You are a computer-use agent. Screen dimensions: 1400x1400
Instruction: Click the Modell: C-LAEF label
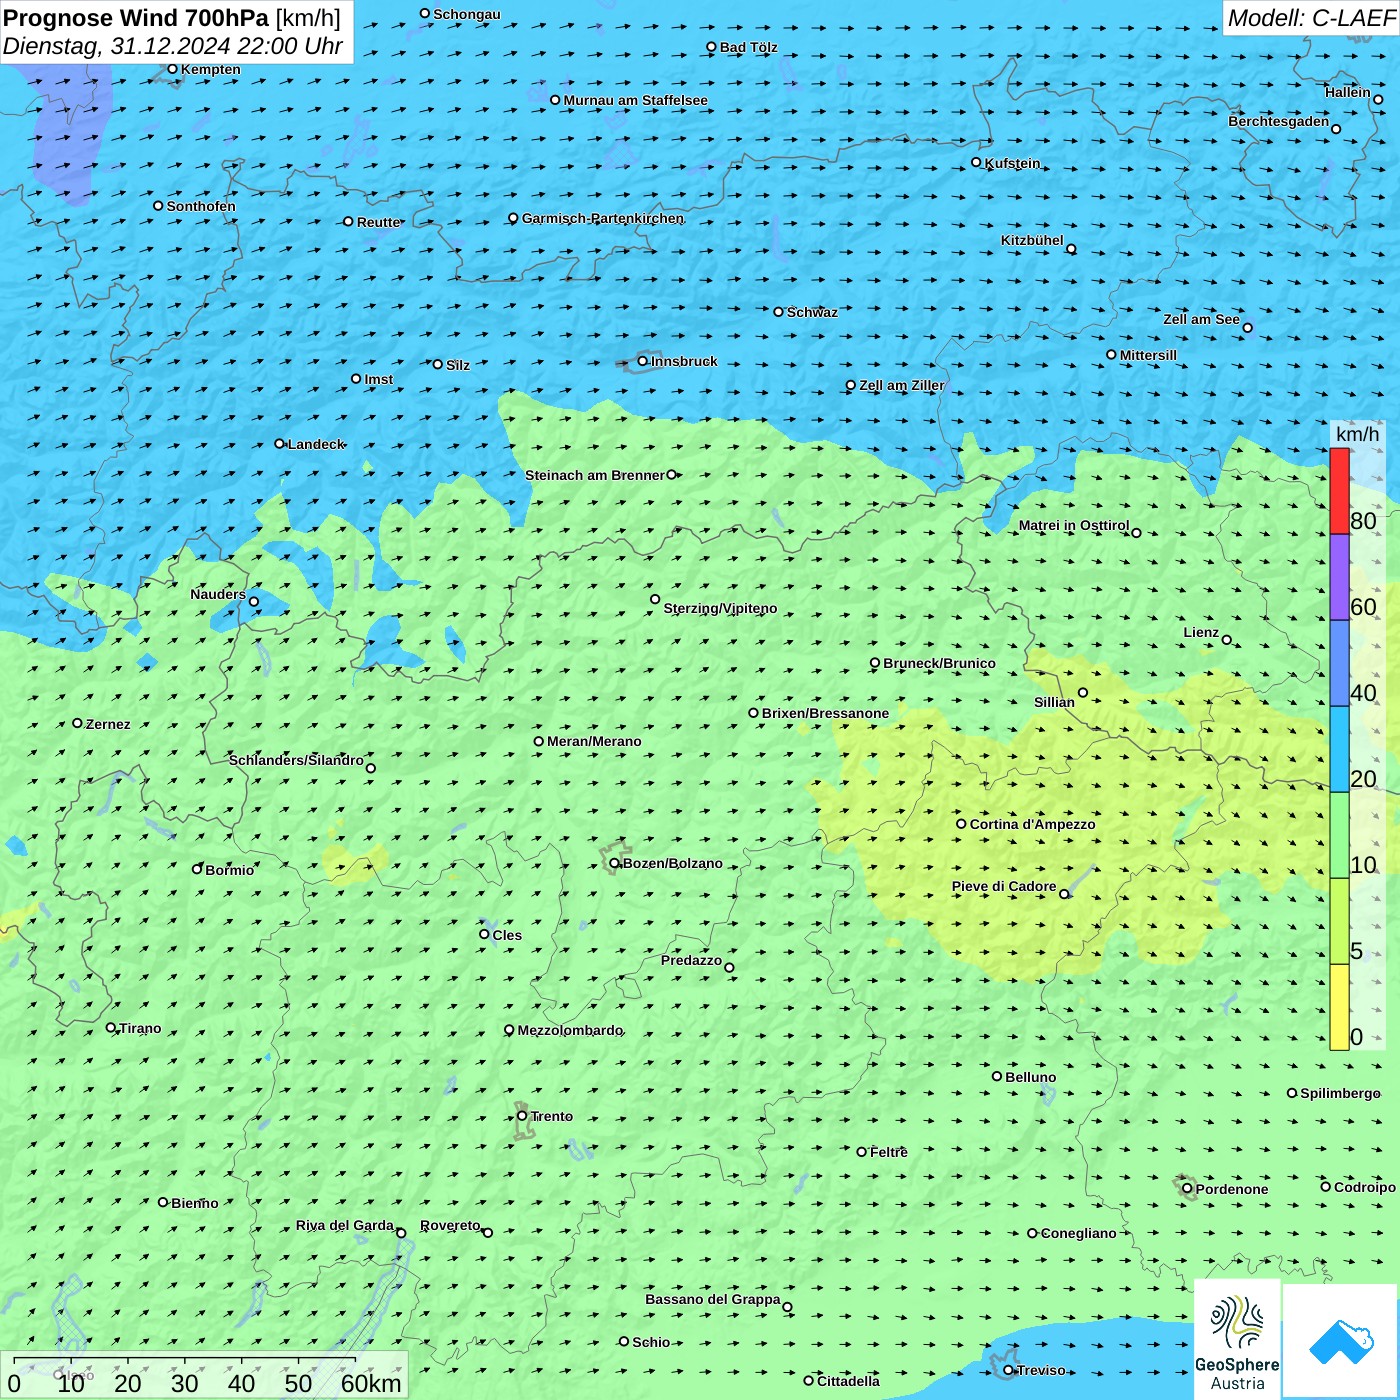(1310, 18)
